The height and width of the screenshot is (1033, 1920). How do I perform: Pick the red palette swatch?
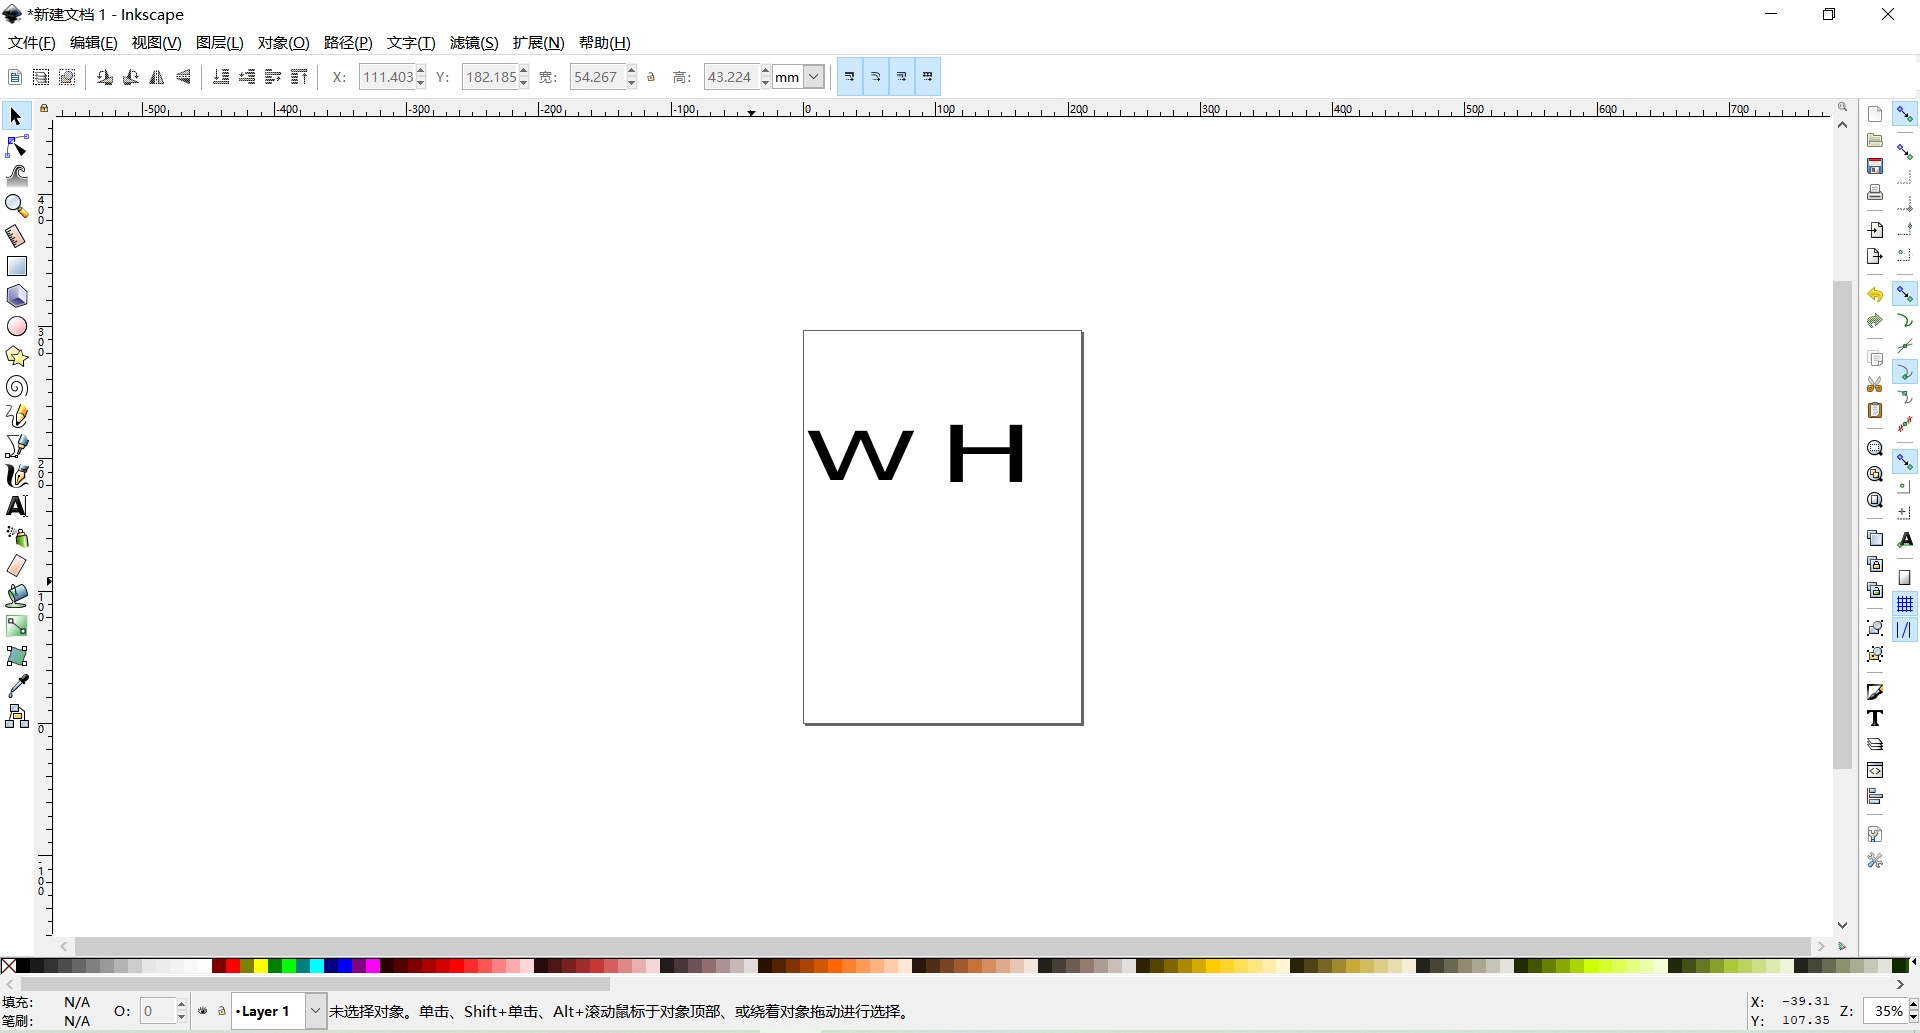click(x=232, y=966)
